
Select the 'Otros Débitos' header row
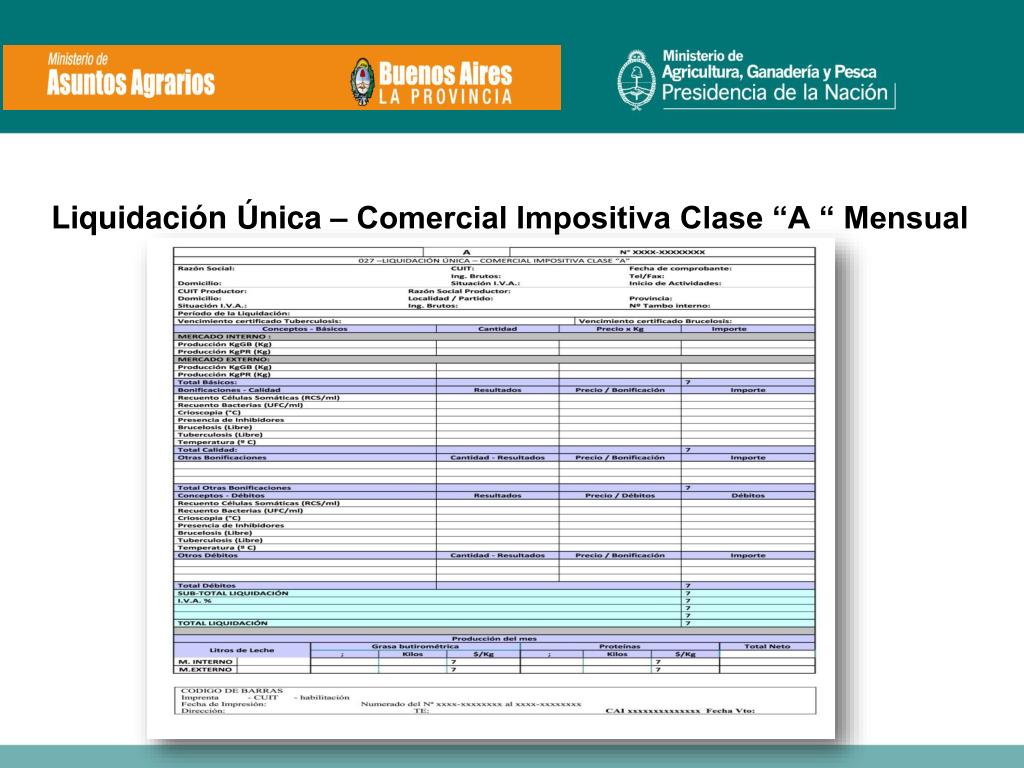(494, 556)
